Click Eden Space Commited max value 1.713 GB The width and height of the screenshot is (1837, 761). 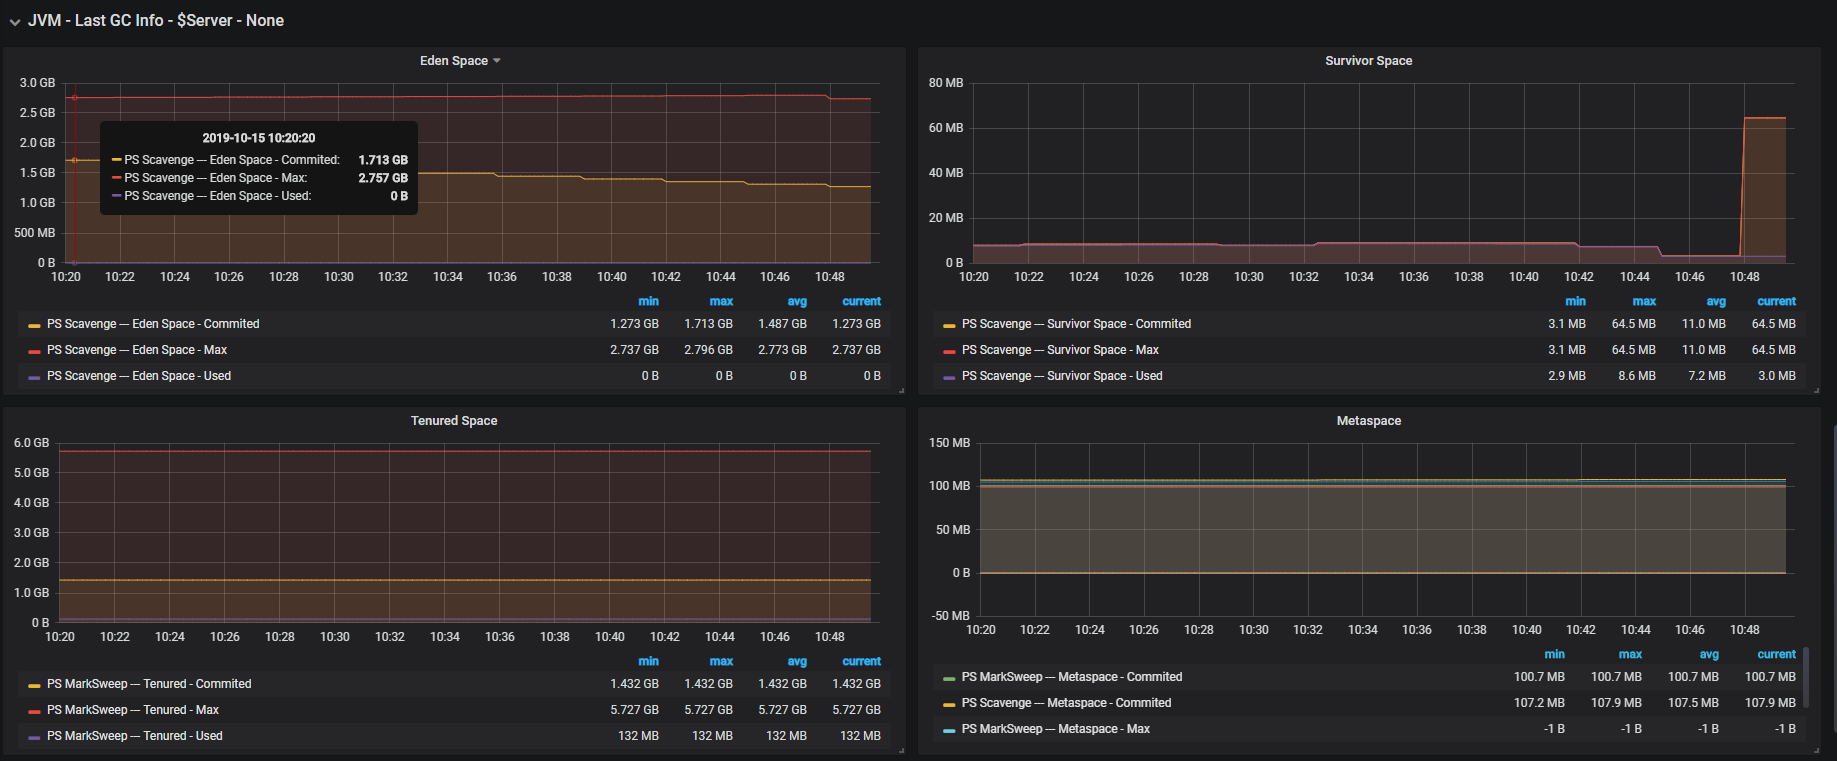708,324
